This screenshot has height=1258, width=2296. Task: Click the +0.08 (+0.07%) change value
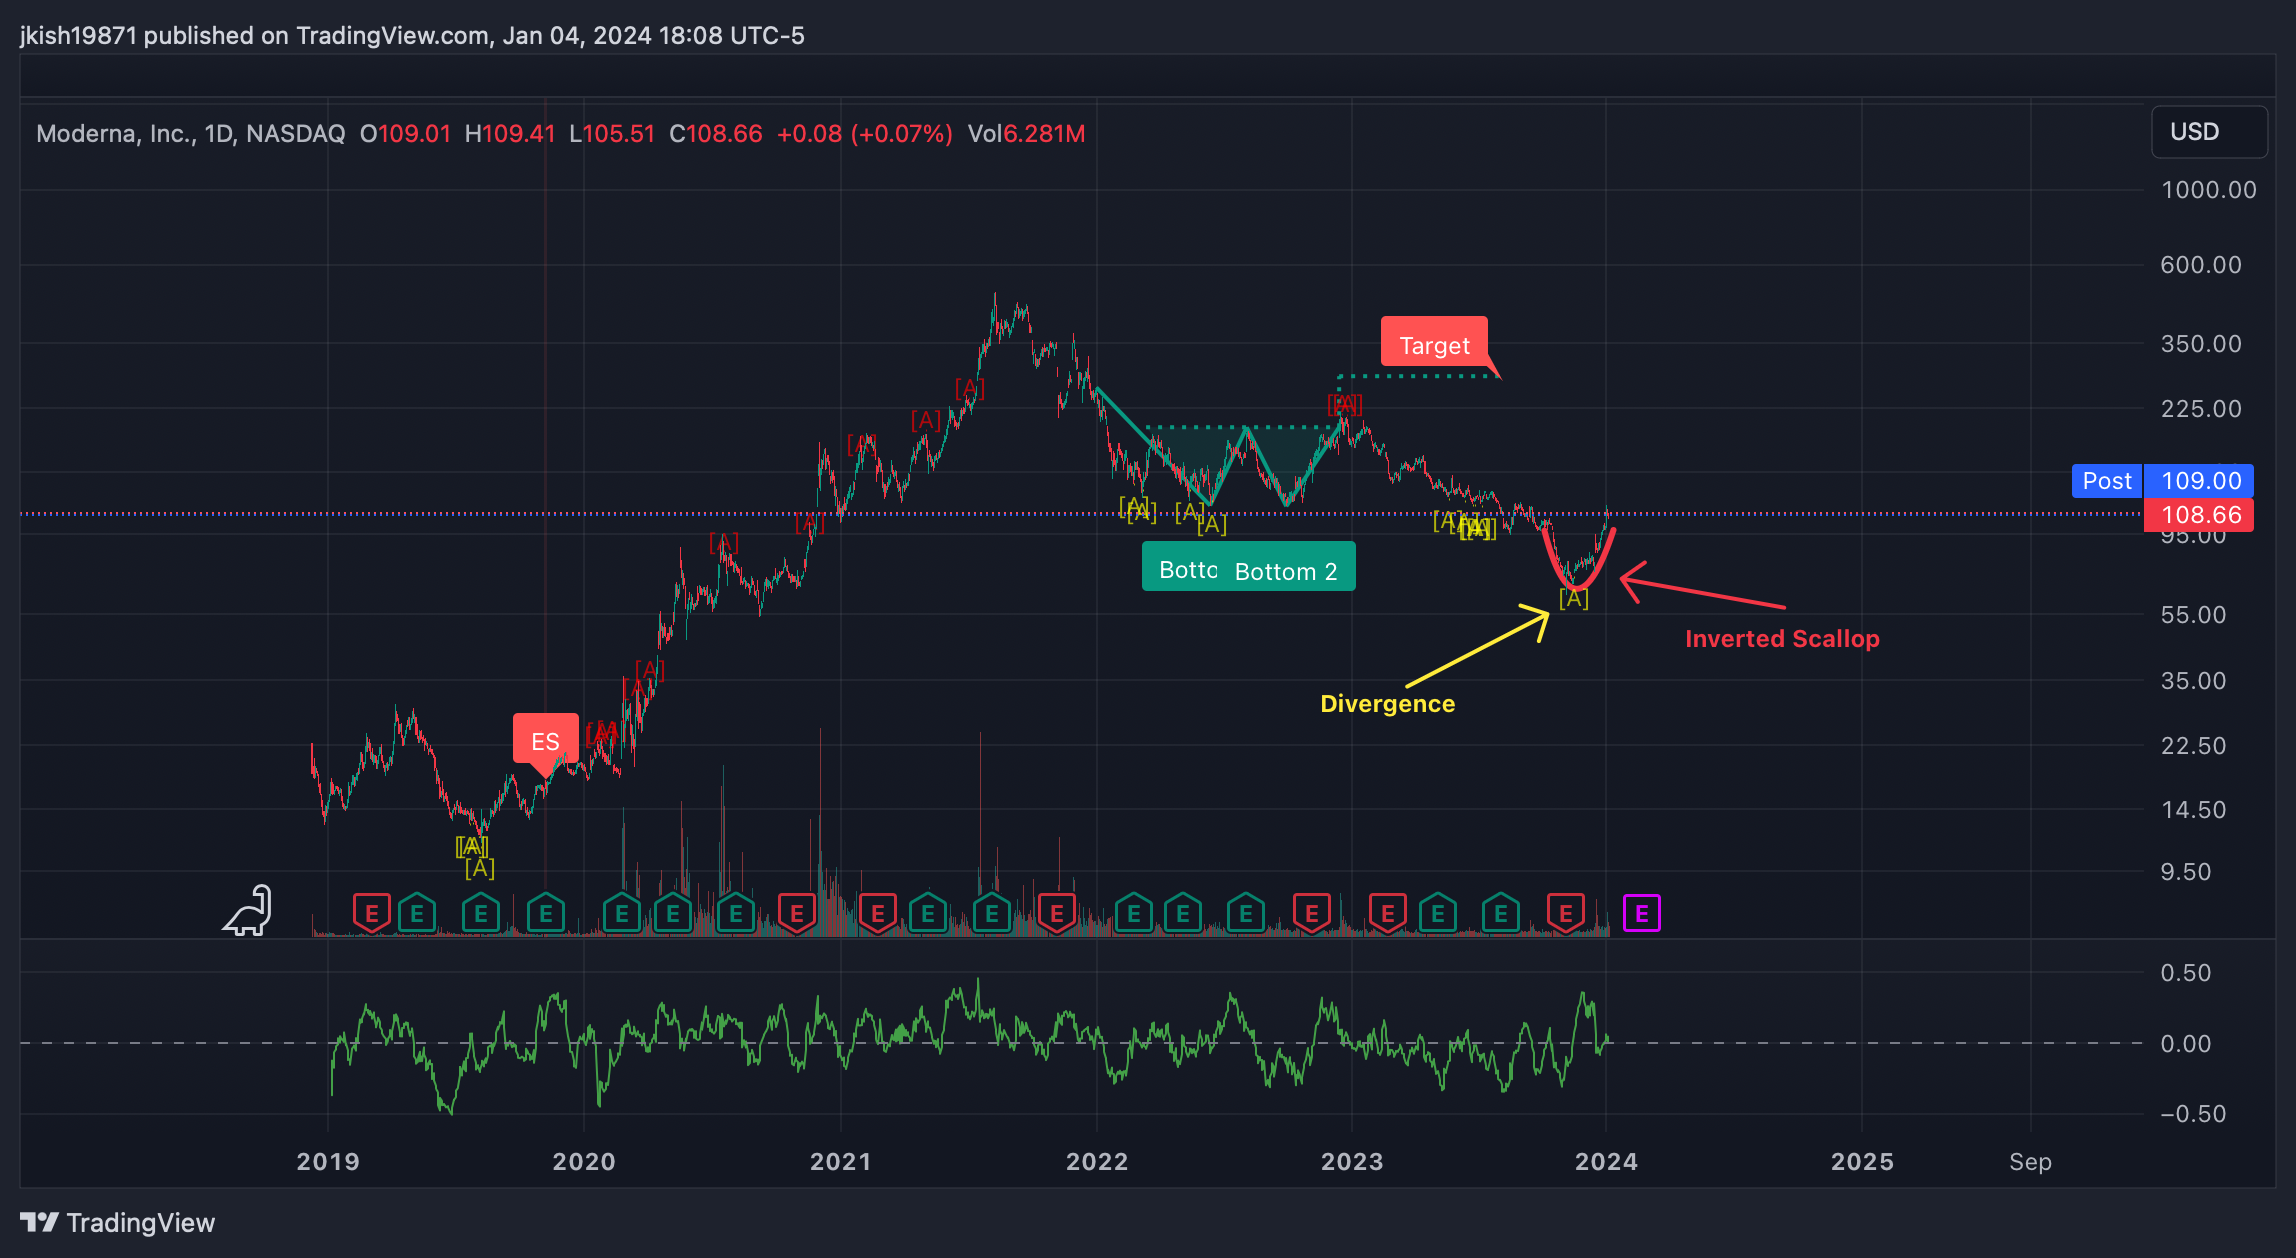tap(865, 134)
